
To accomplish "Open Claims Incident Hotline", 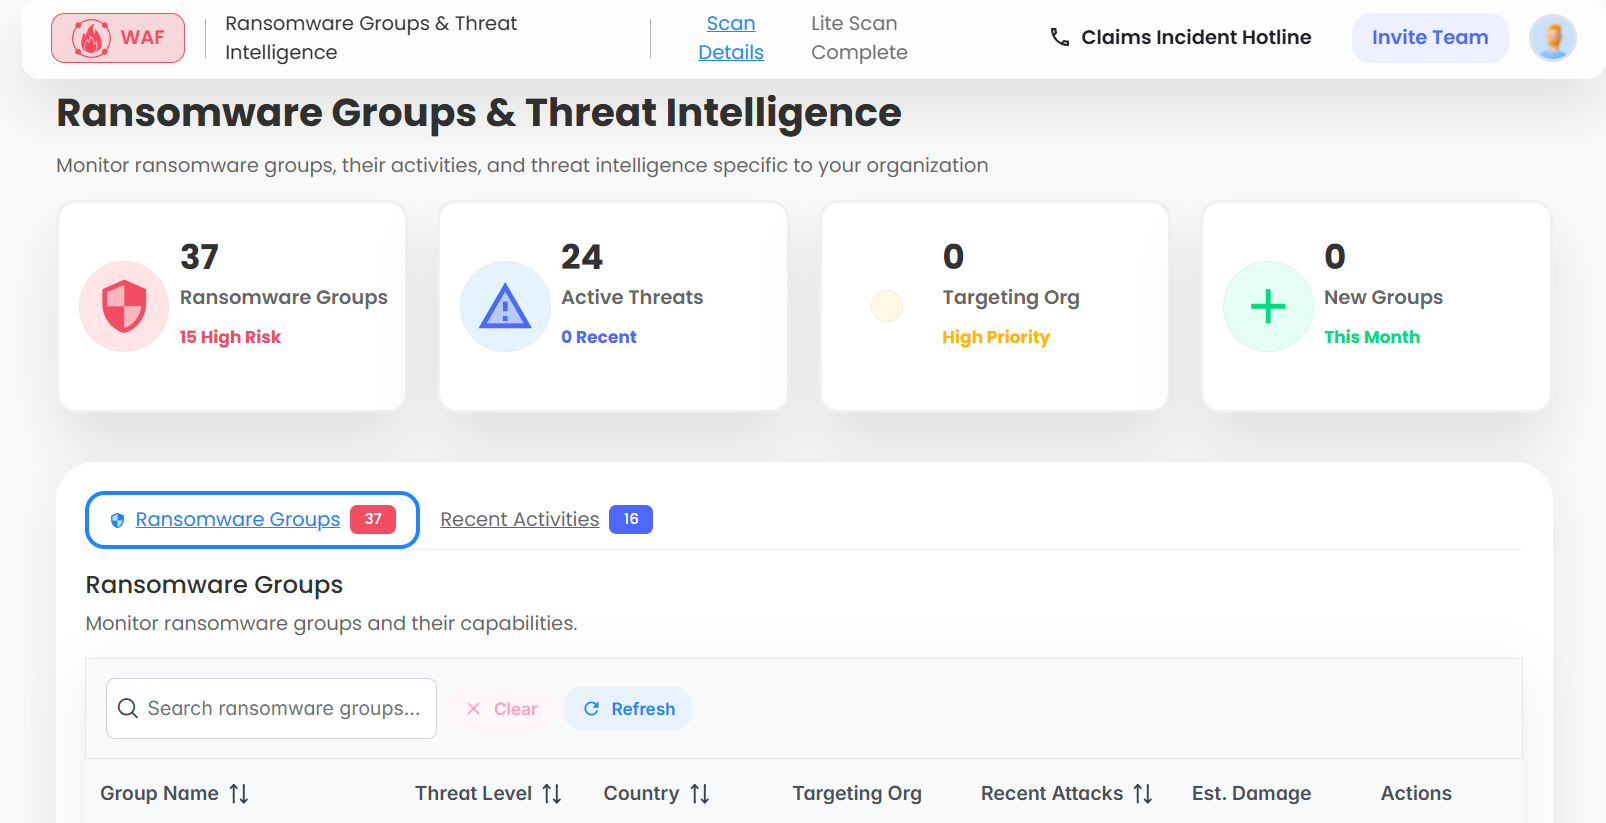I will 1195,38.
